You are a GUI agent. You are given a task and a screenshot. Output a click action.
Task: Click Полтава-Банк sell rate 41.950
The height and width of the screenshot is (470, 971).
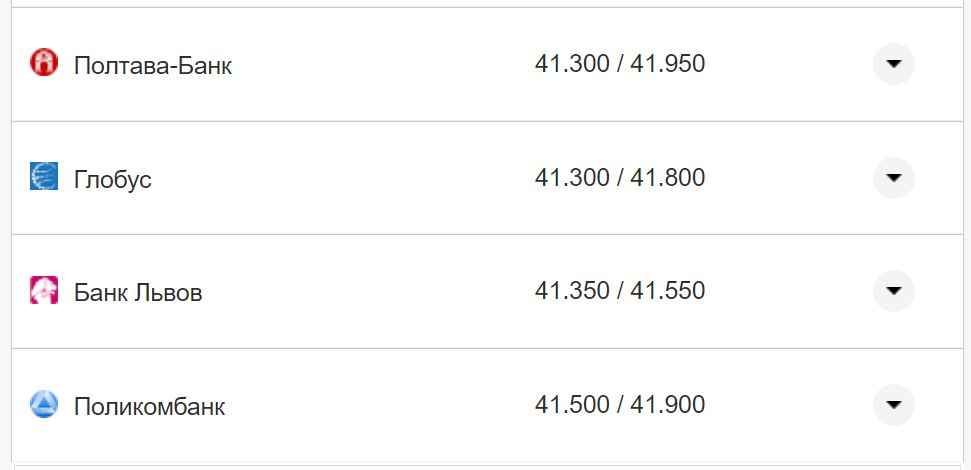click(x=668, y=64)
